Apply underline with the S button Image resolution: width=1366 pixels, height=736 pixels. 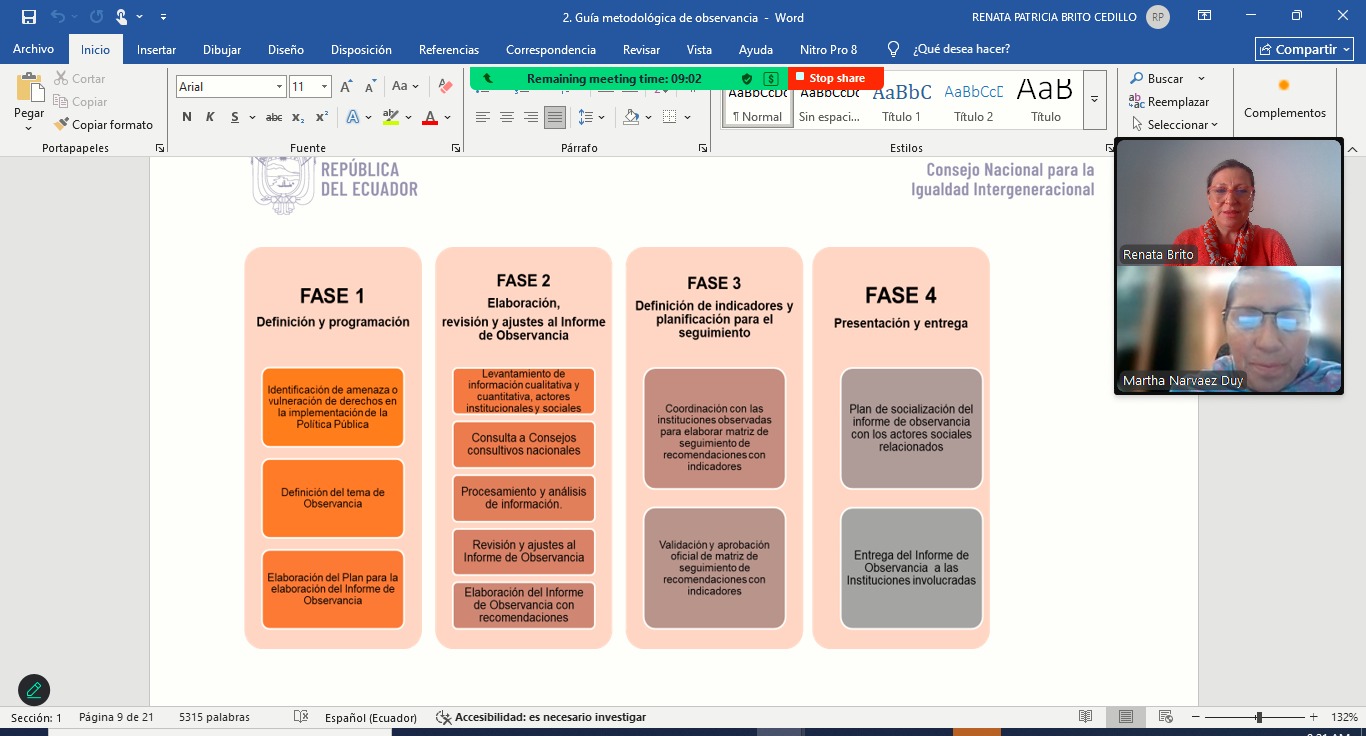(x=235, y=117)
